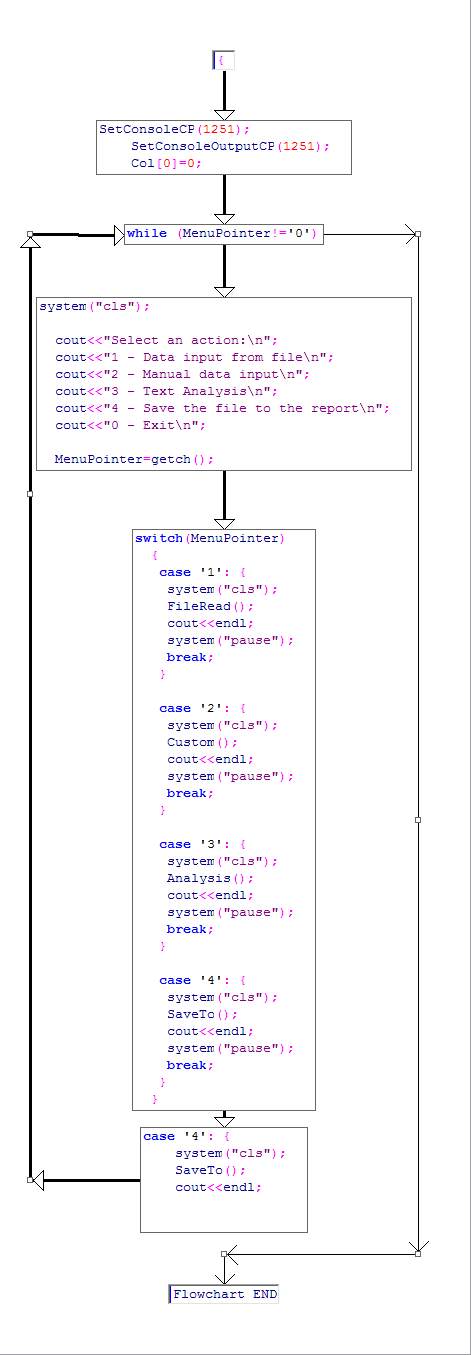The image size is (471, 1355).
Task: Click the line "3 - Text Analysis"
Action: tap(167, 391)
